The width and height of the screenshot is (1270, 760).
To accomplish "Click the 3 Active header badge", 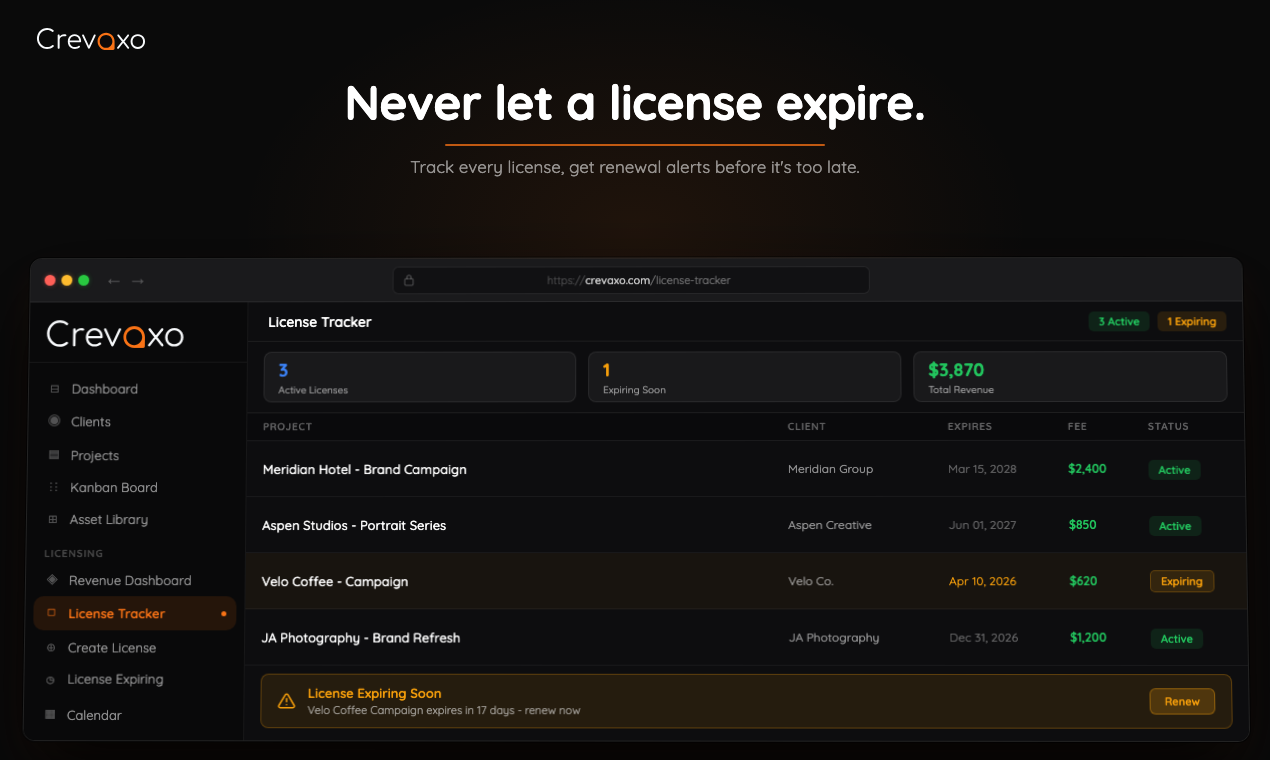I will [x=1119, y=321].
